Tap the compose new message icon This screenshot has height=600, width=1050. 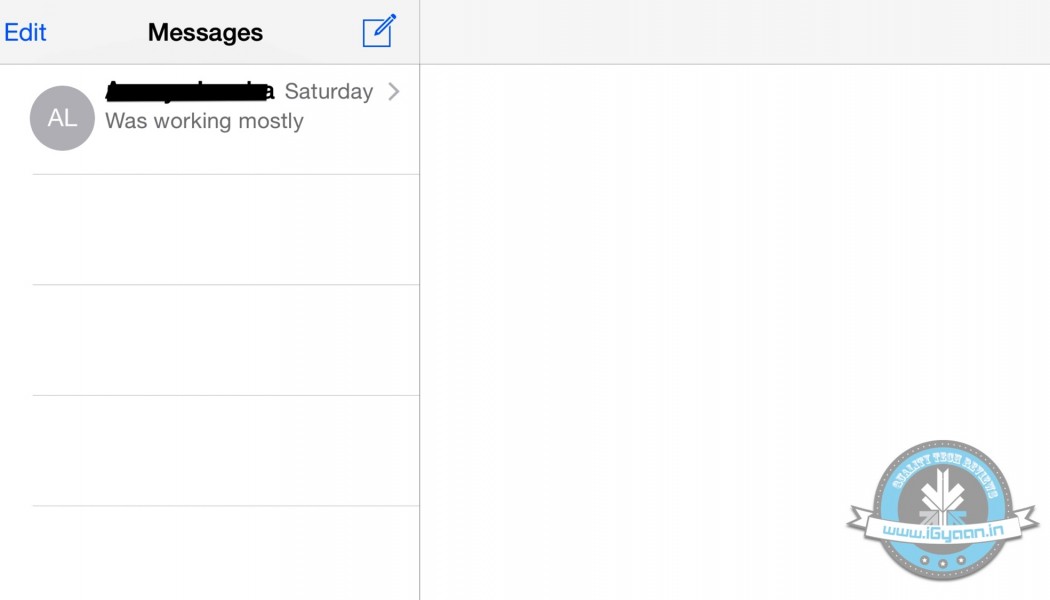coord(379,31)
